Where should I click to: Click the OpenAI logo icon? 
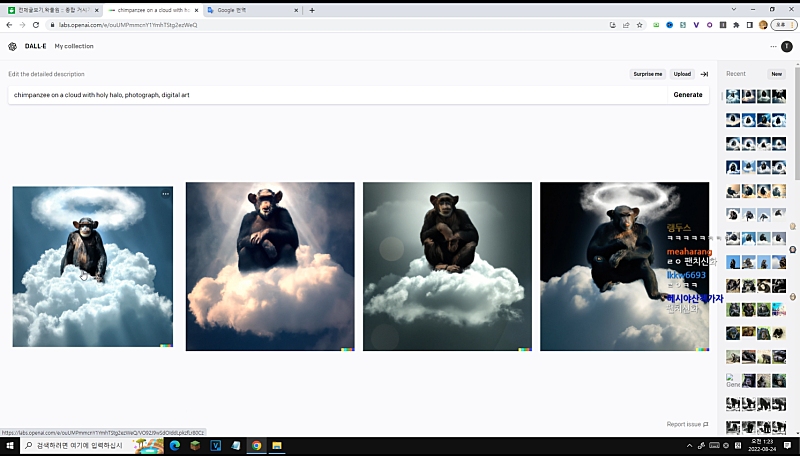(x=12, y=46)
